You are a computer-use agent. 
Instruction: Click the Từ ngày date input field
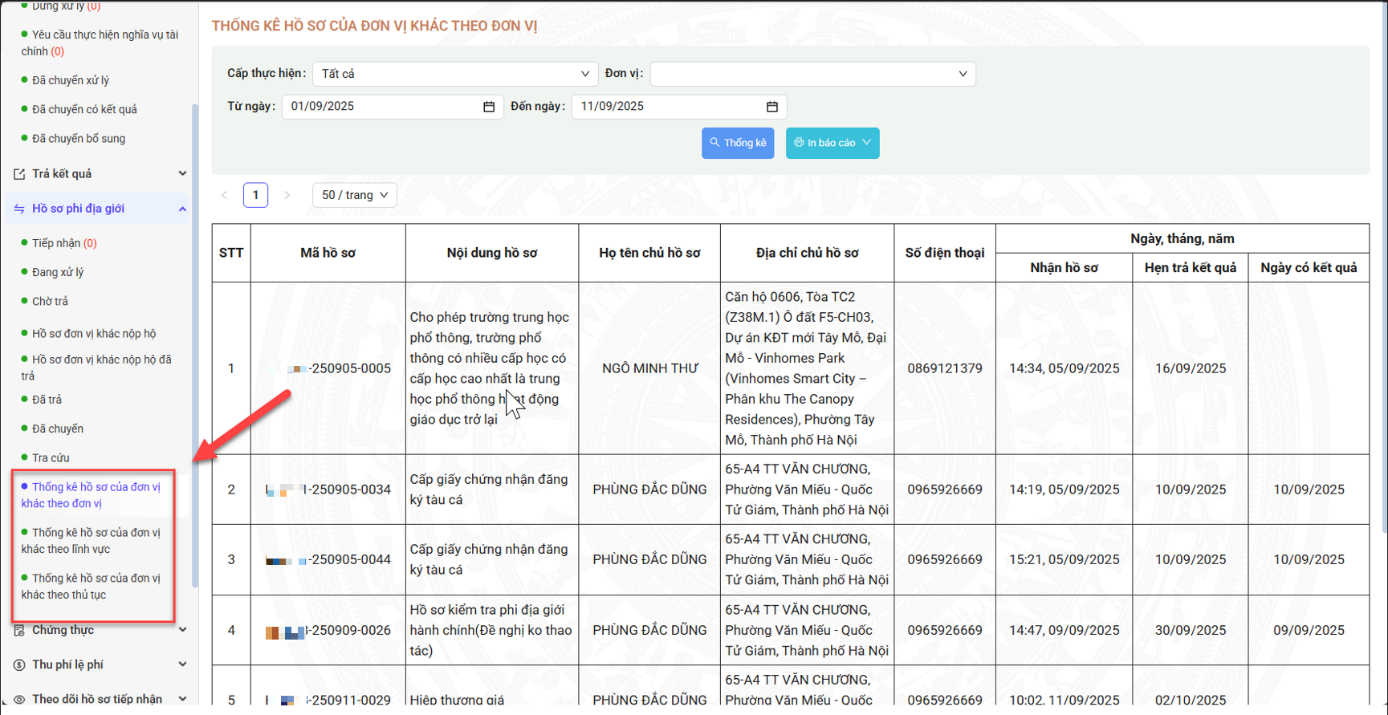380,107
